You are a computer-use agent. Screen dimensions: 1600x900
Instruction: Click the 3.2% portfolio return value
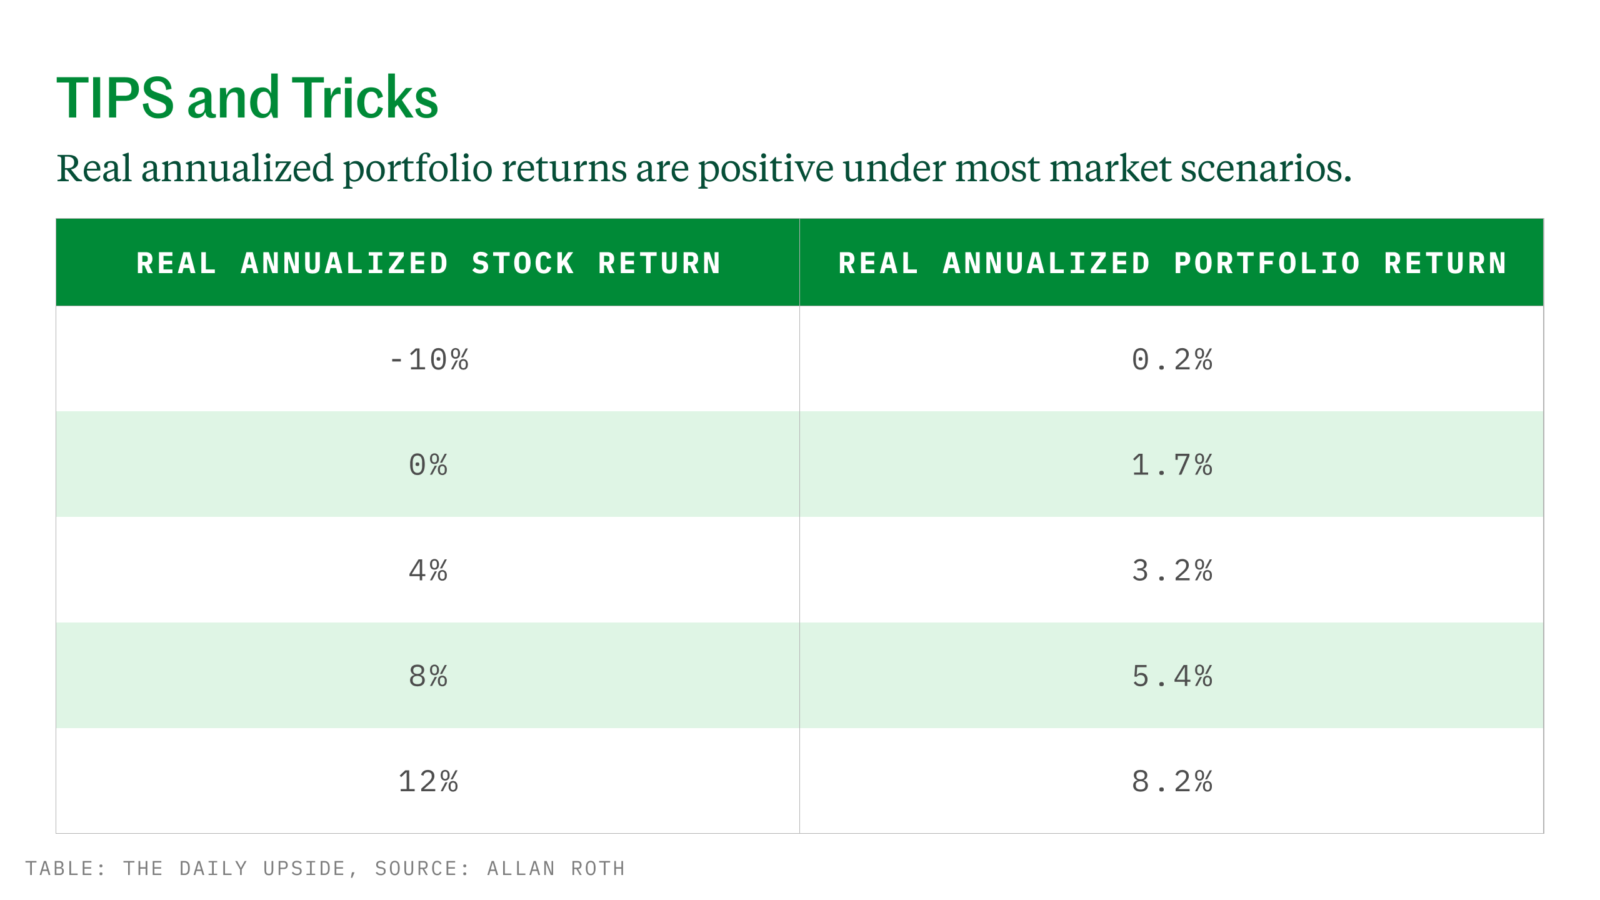coord(1172,571)
